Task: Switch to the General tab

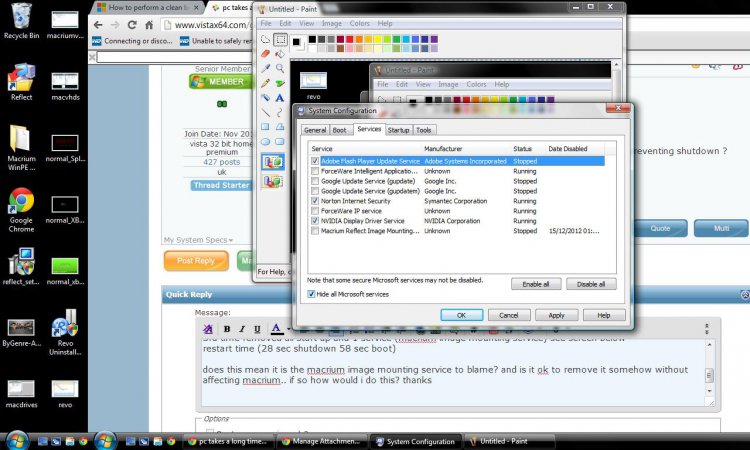Action: click(x=315, y=130)
